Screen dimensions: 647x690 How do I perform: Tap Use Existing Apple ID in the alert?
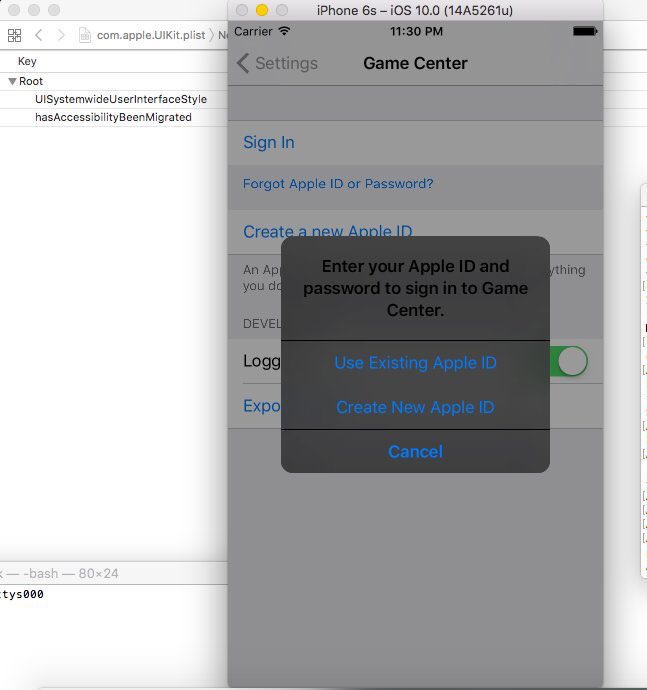(x=415, y=363)
